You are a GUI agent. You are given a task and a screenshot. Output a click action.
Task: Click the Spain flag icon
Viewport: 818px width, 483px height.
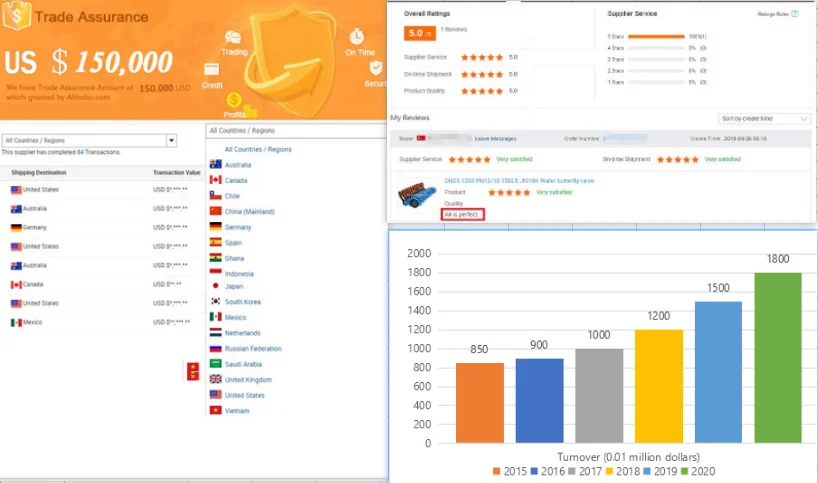tap(215, 242)
